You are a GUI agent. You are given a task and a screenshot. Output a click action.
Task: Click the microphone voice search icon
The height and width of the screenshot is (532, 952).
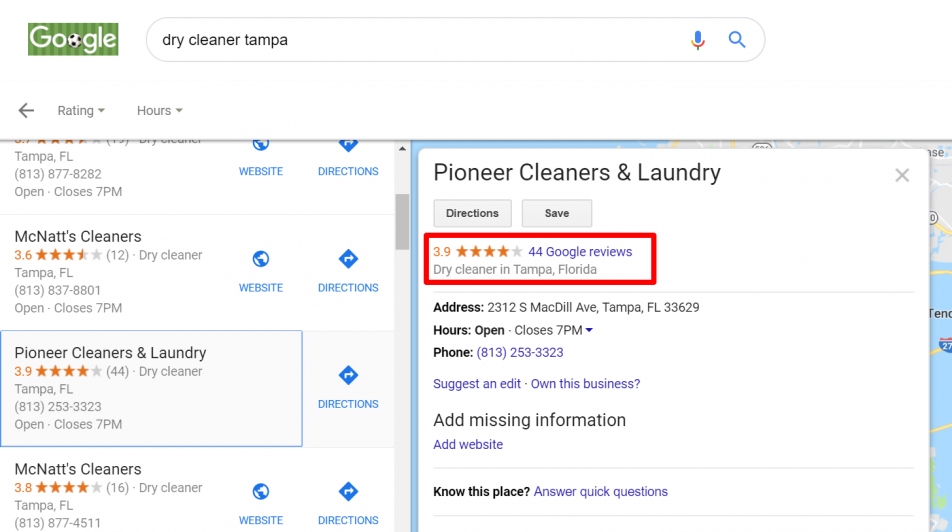click(698, 40)
